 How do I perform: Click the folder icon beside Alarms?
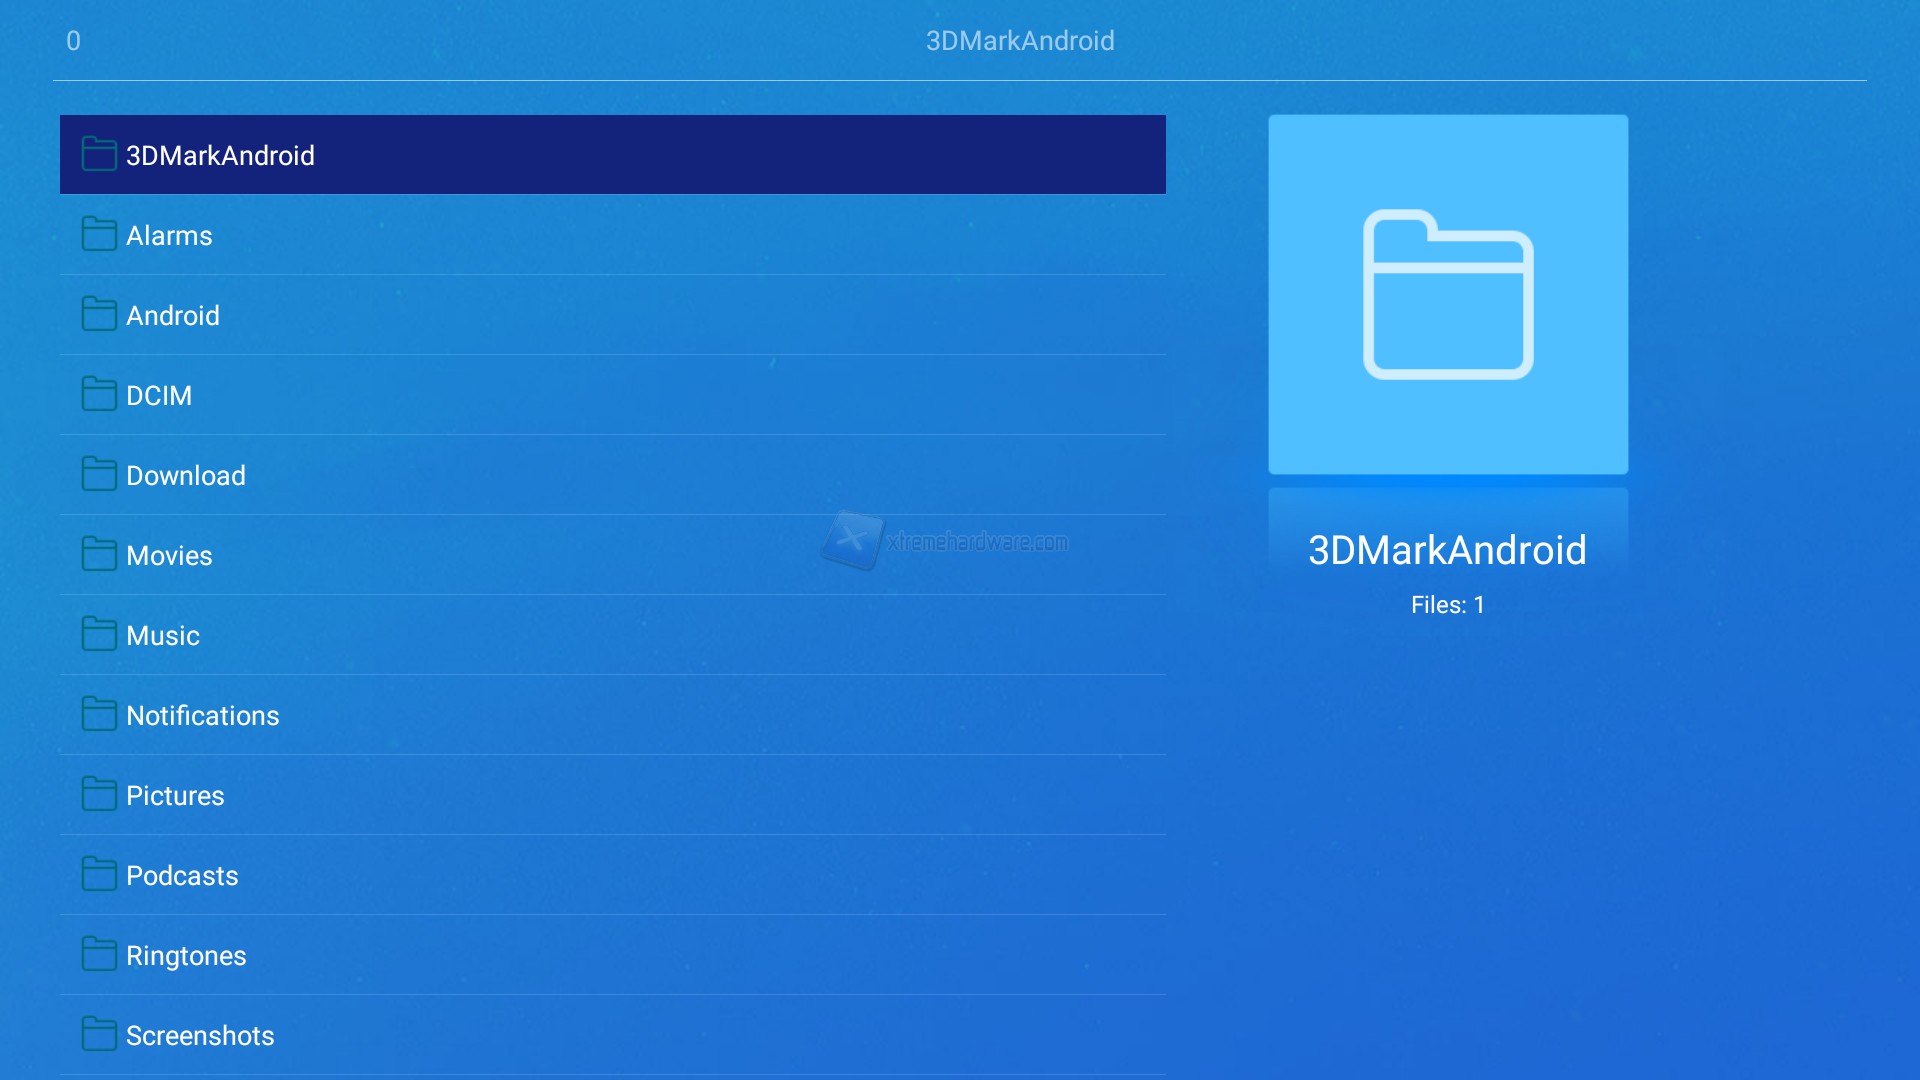point(99,235)
